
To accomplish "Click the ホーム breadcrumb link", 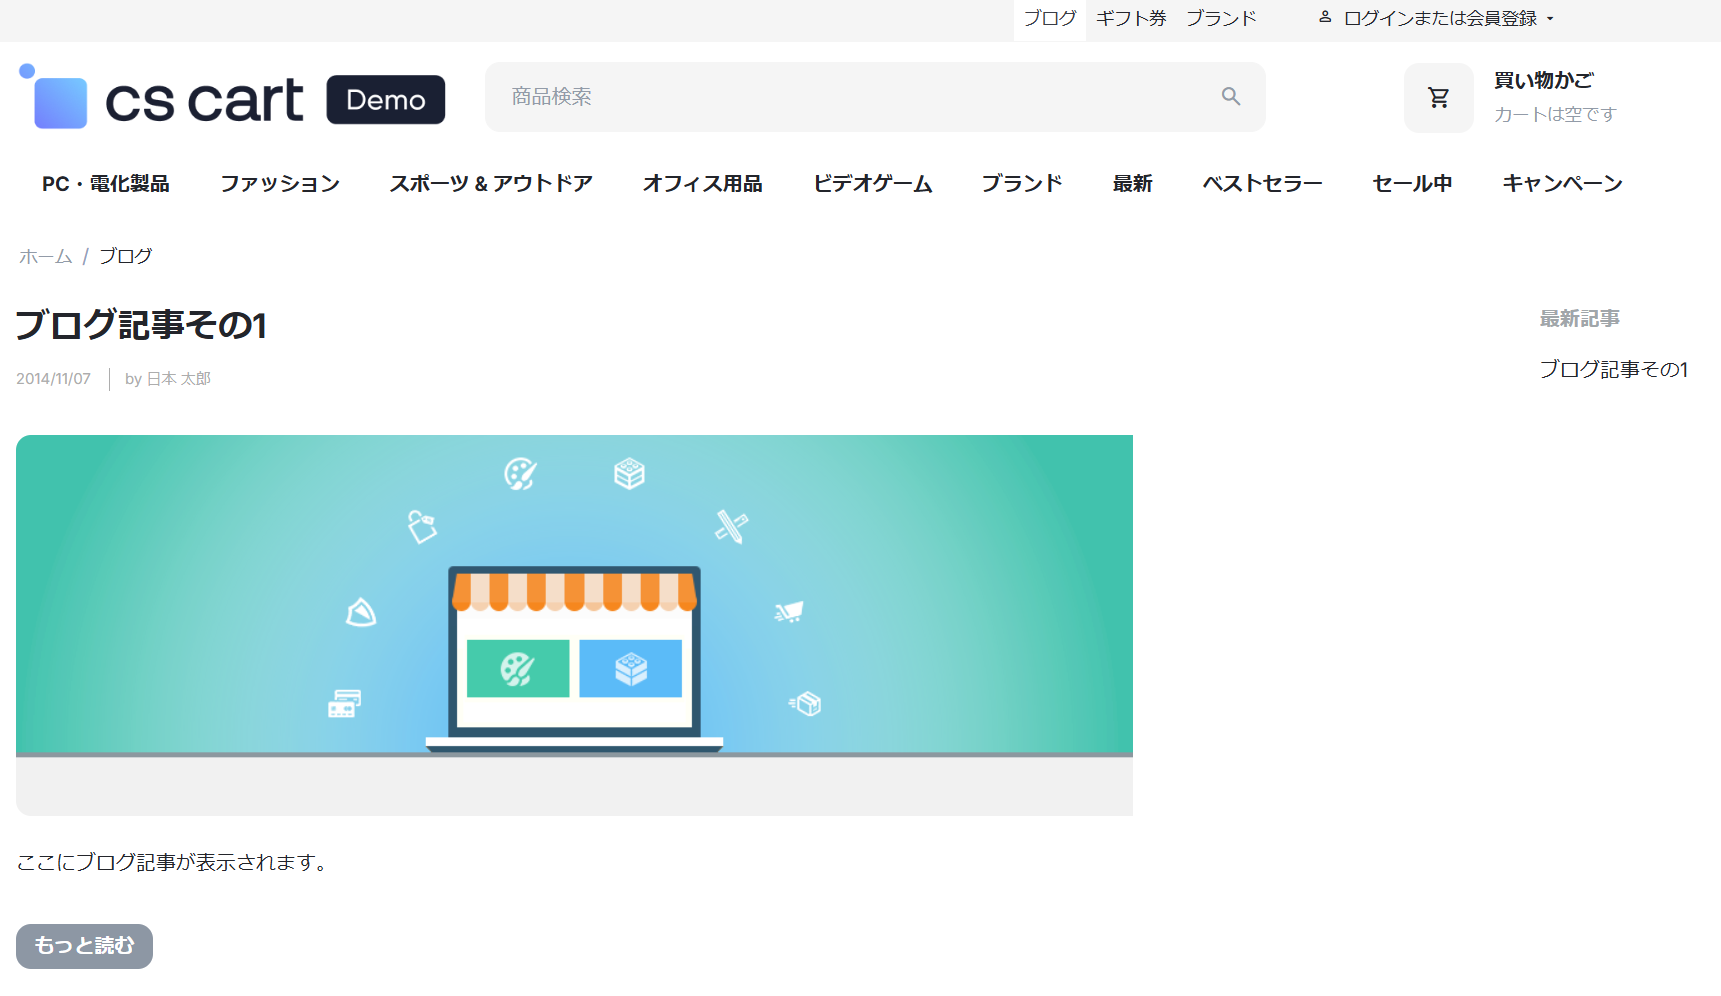I will coord(45,257).
